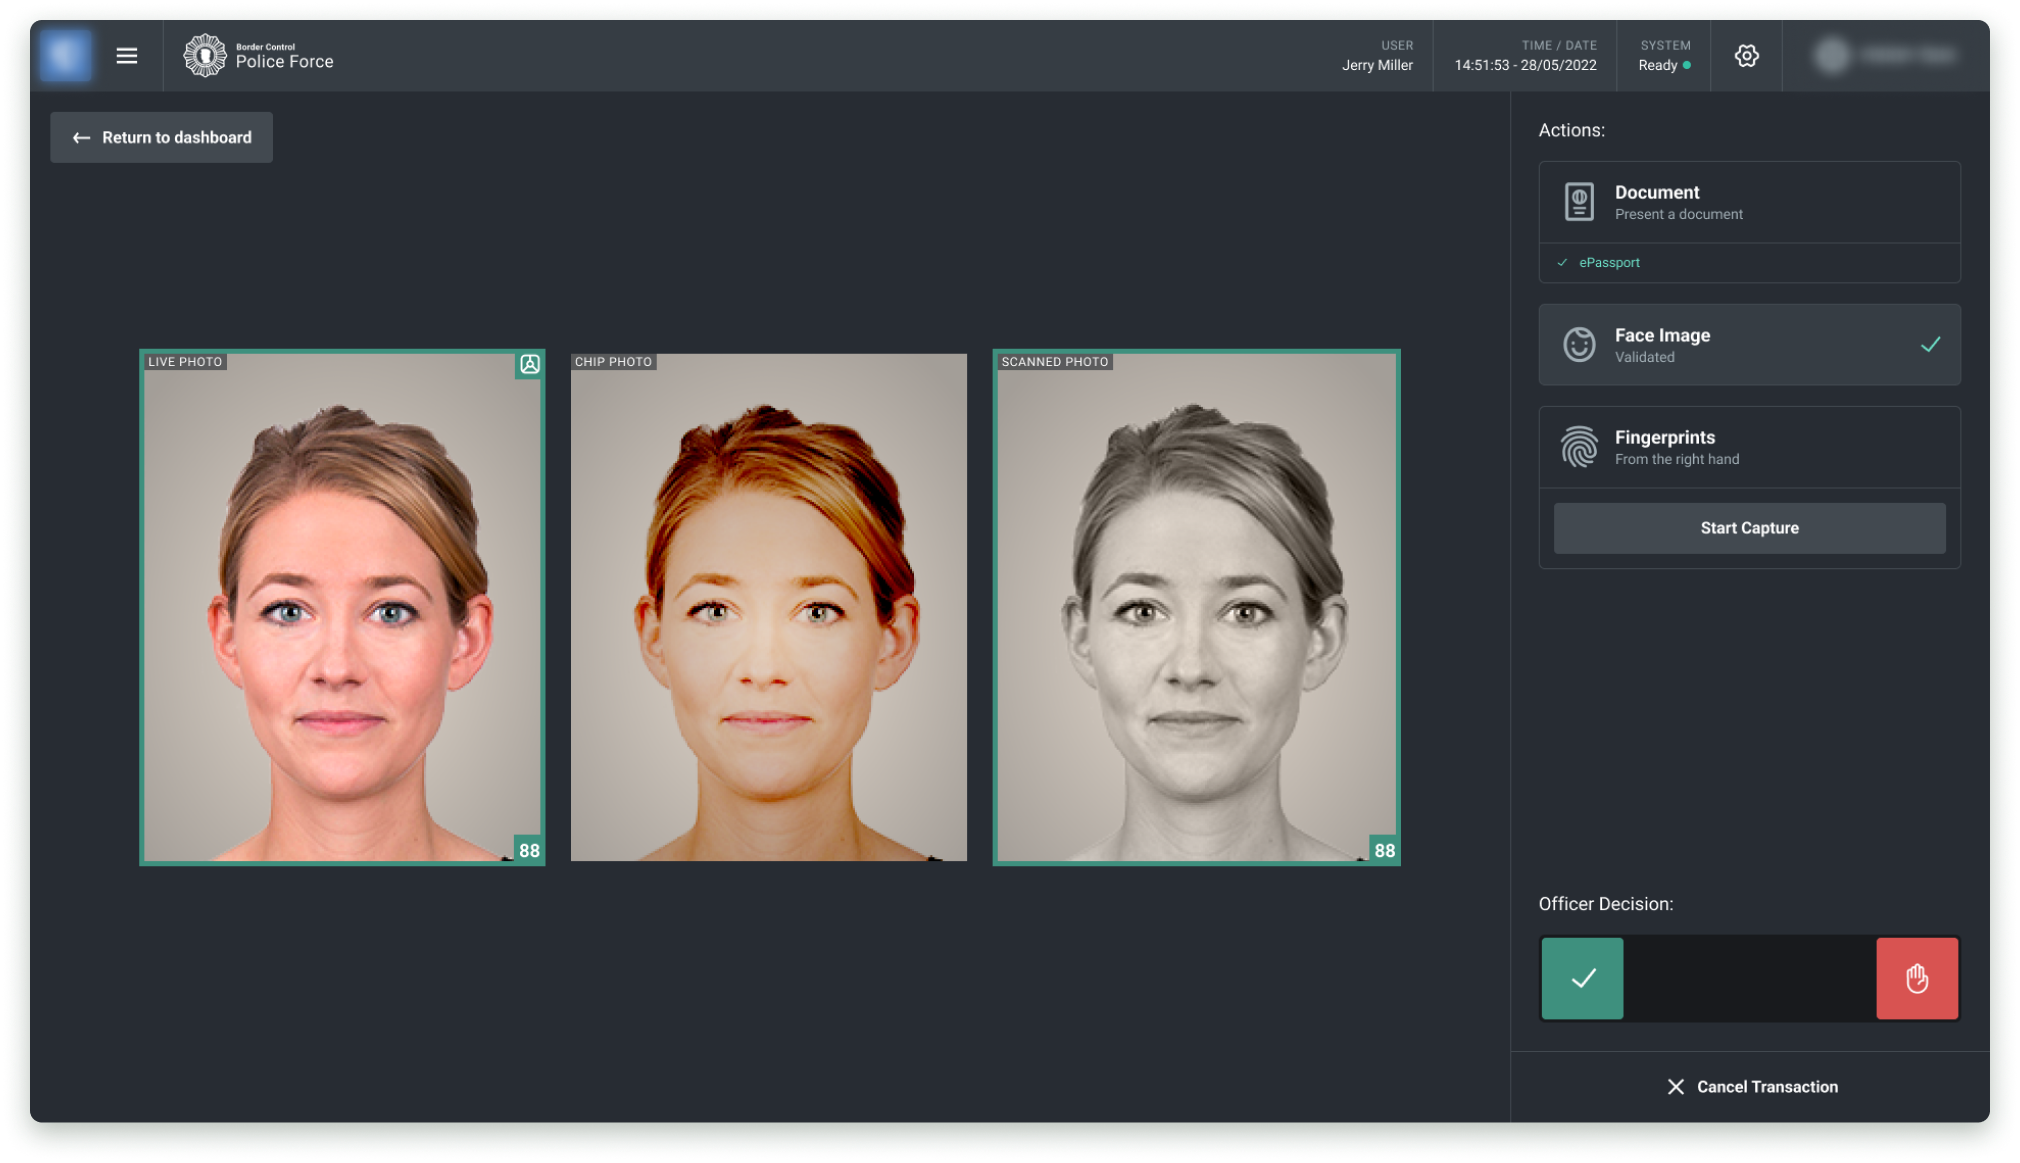This screenshot has height=1163, width=2020.
Task: Click the Face Image smiley icon
Action: point(1579,345)
